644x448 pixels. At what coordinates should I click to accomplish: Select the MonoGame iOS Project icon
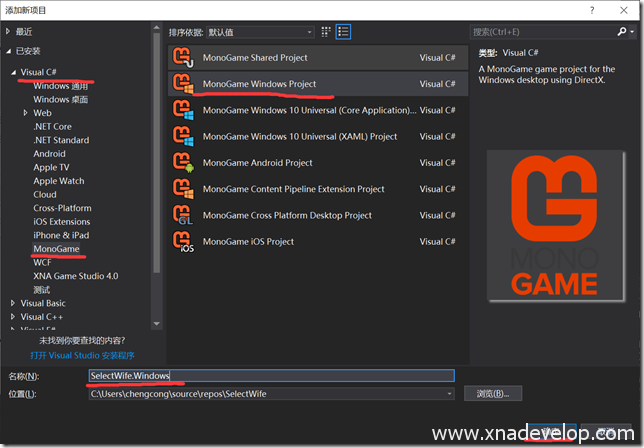(183, 241)
